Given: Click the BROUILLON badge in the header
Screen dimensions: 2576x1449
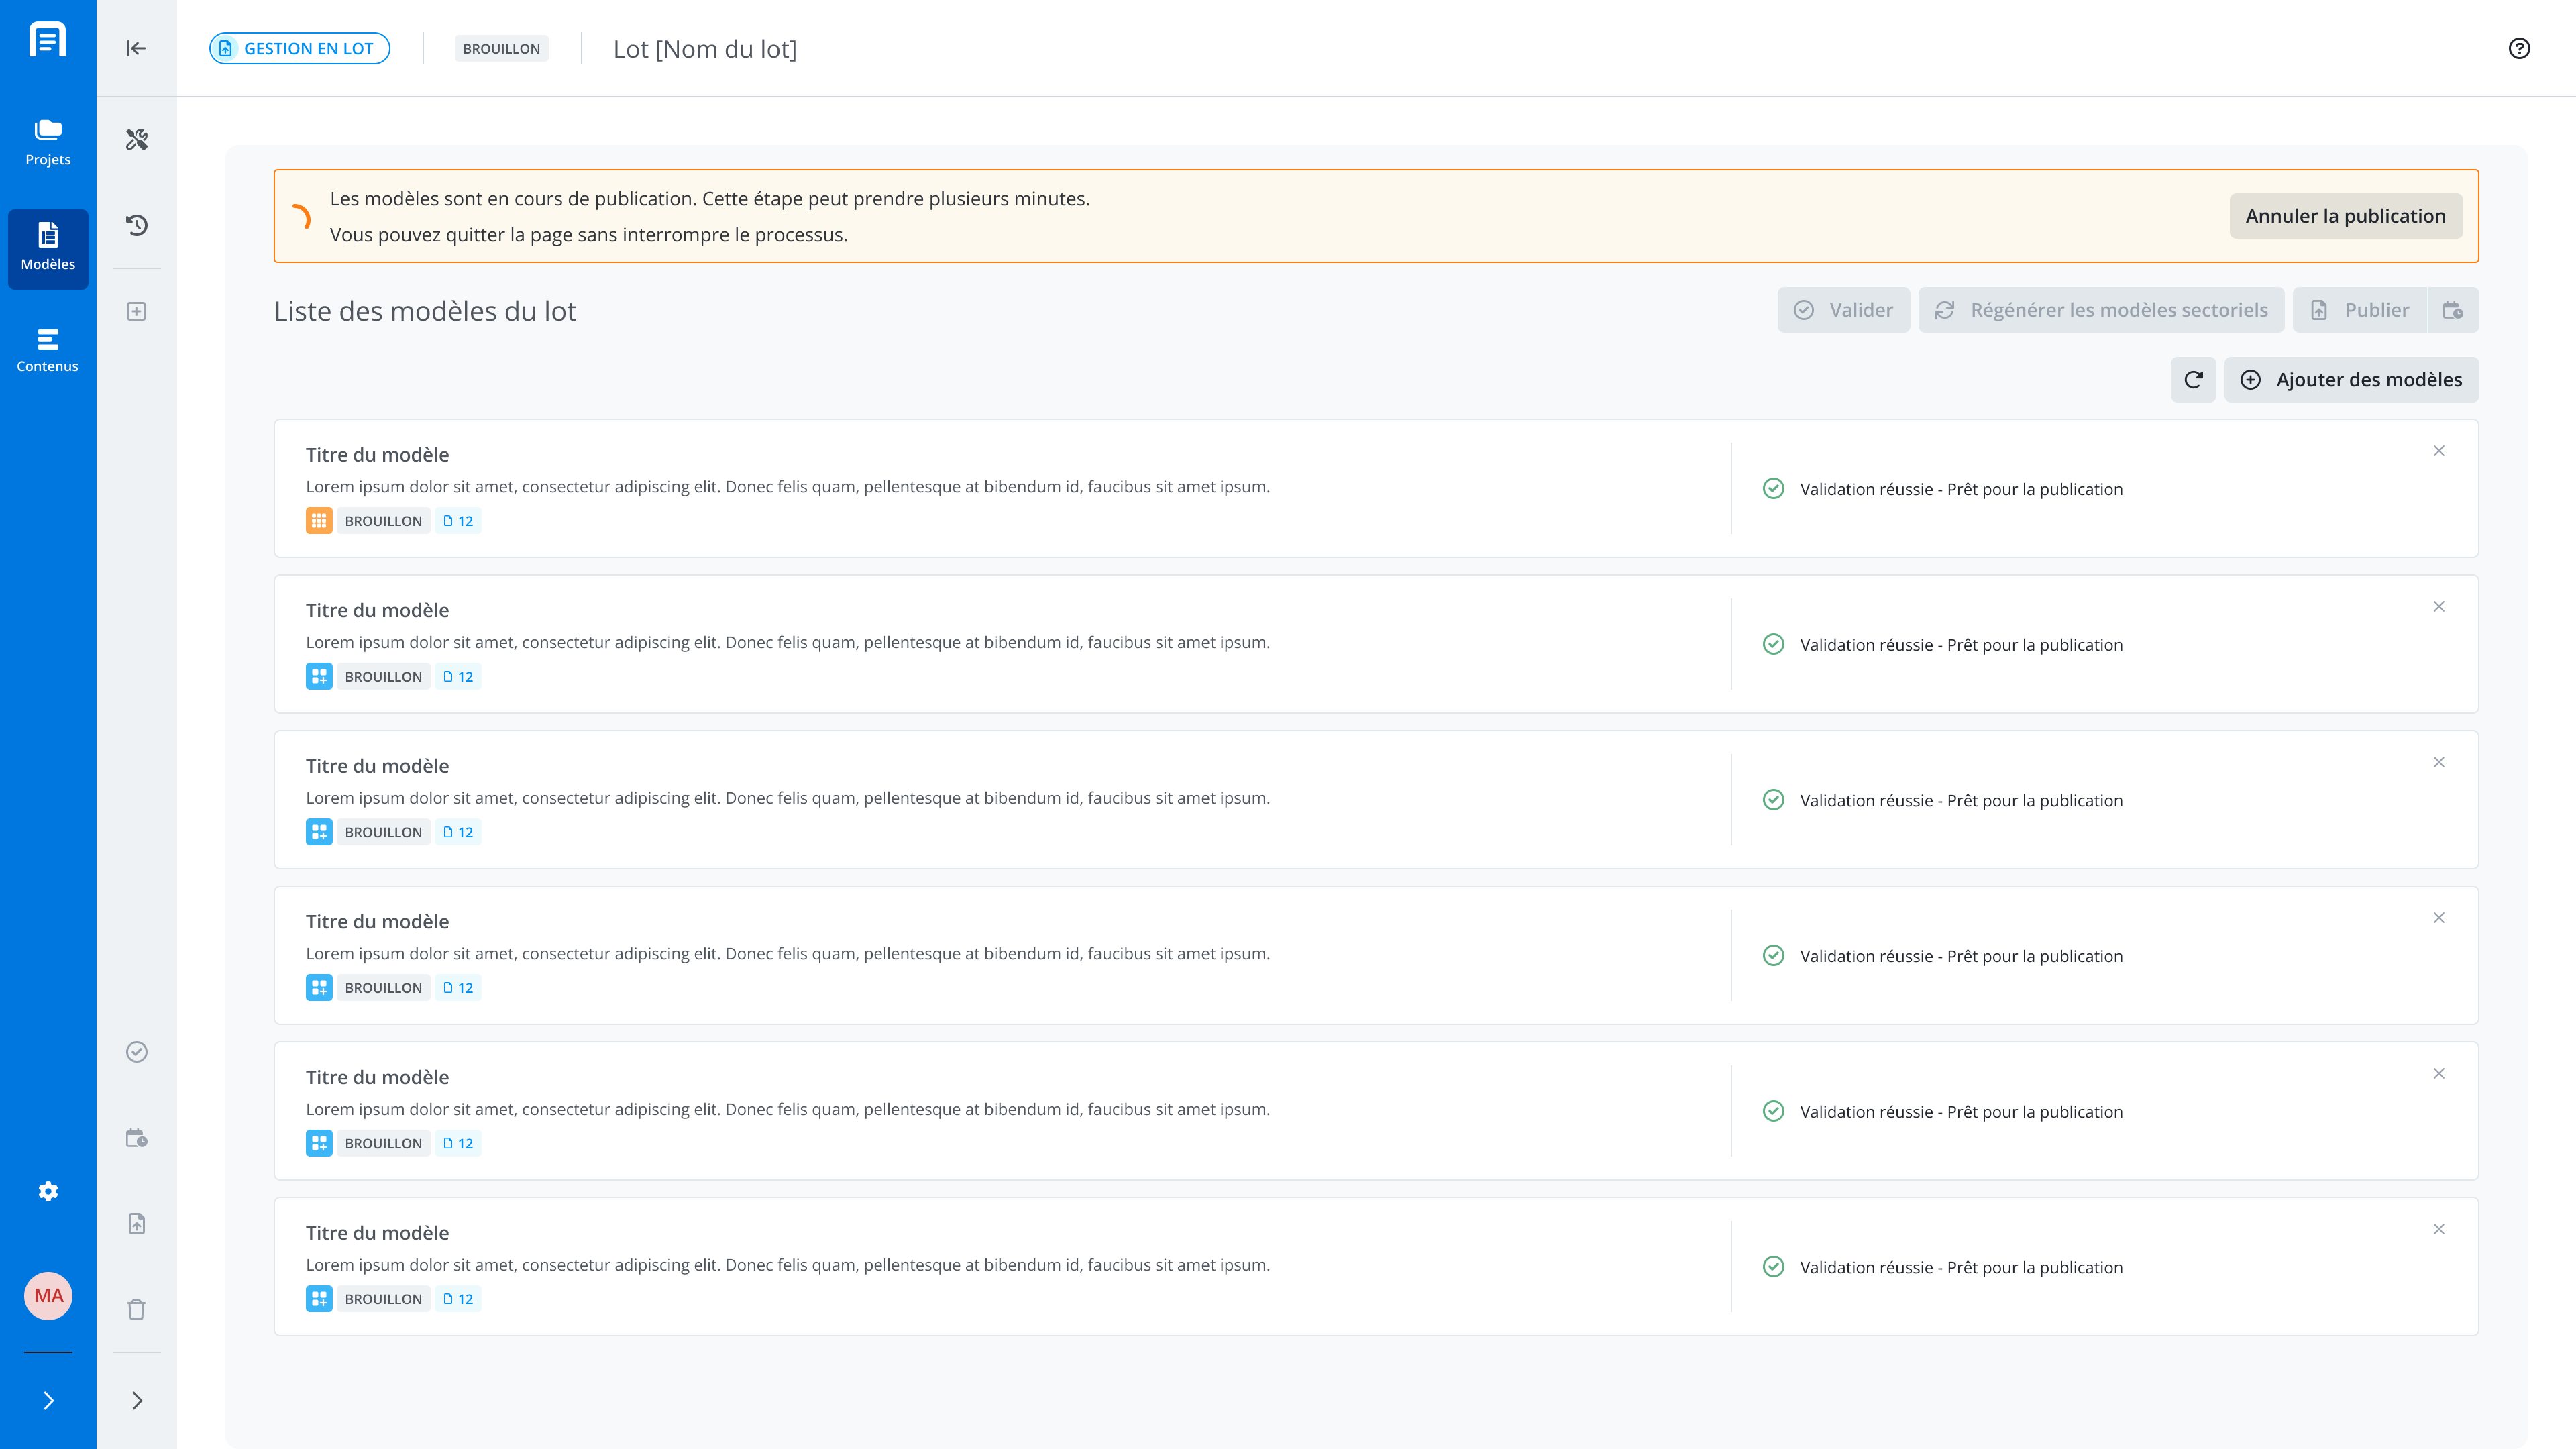Looking at the screenshot, I should 501,48.
